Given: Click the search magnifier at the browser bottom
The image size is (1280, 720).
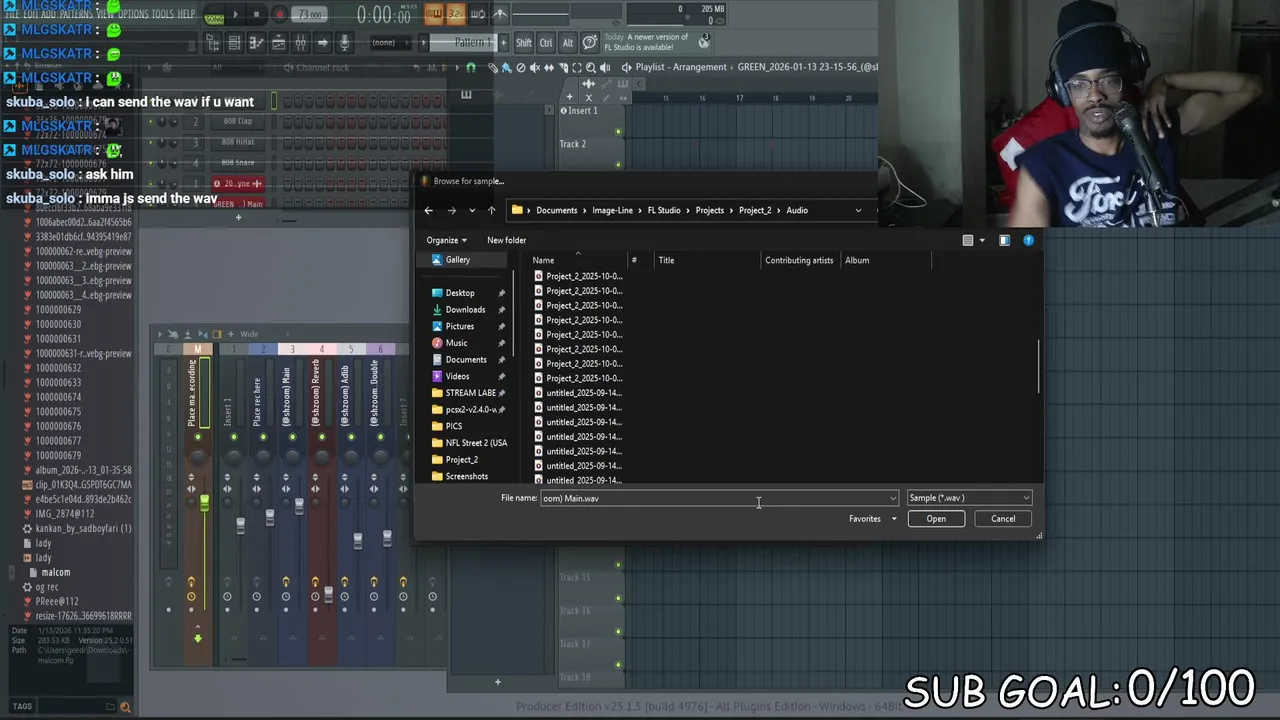Looking at the screenshot, I should click(125, 707).
